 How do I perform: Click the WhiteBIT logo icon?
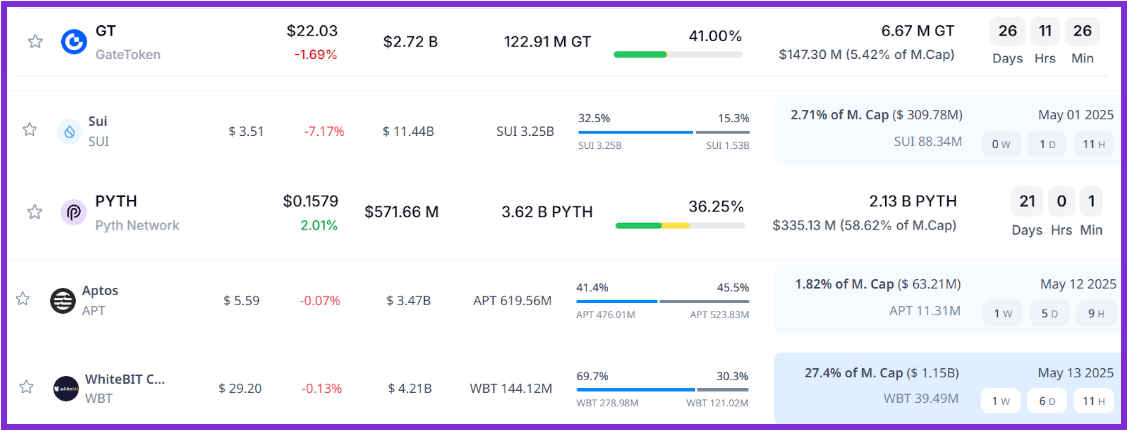pos(66,388)
